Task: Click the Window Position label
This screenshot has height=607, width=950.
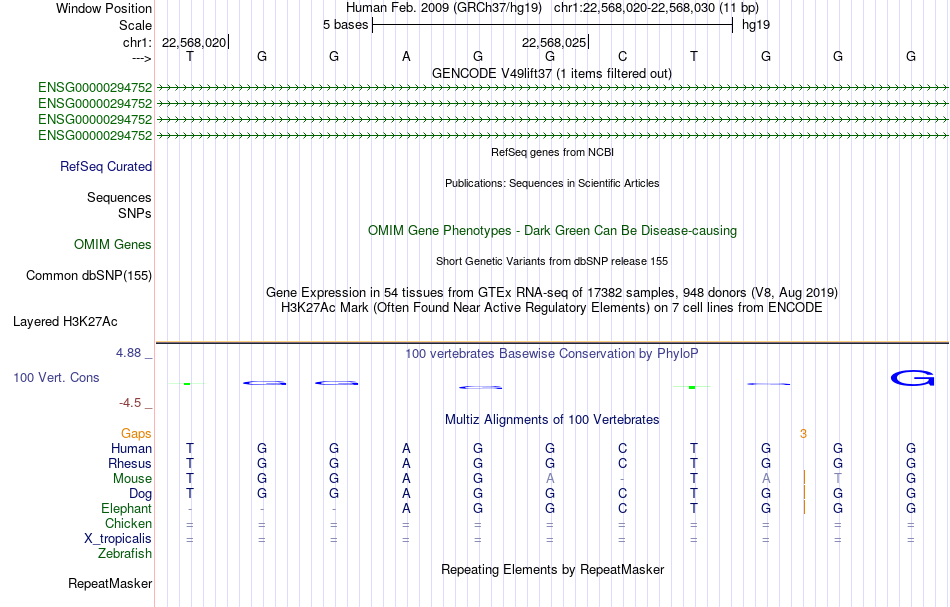Action: click(x=104, y=8)
